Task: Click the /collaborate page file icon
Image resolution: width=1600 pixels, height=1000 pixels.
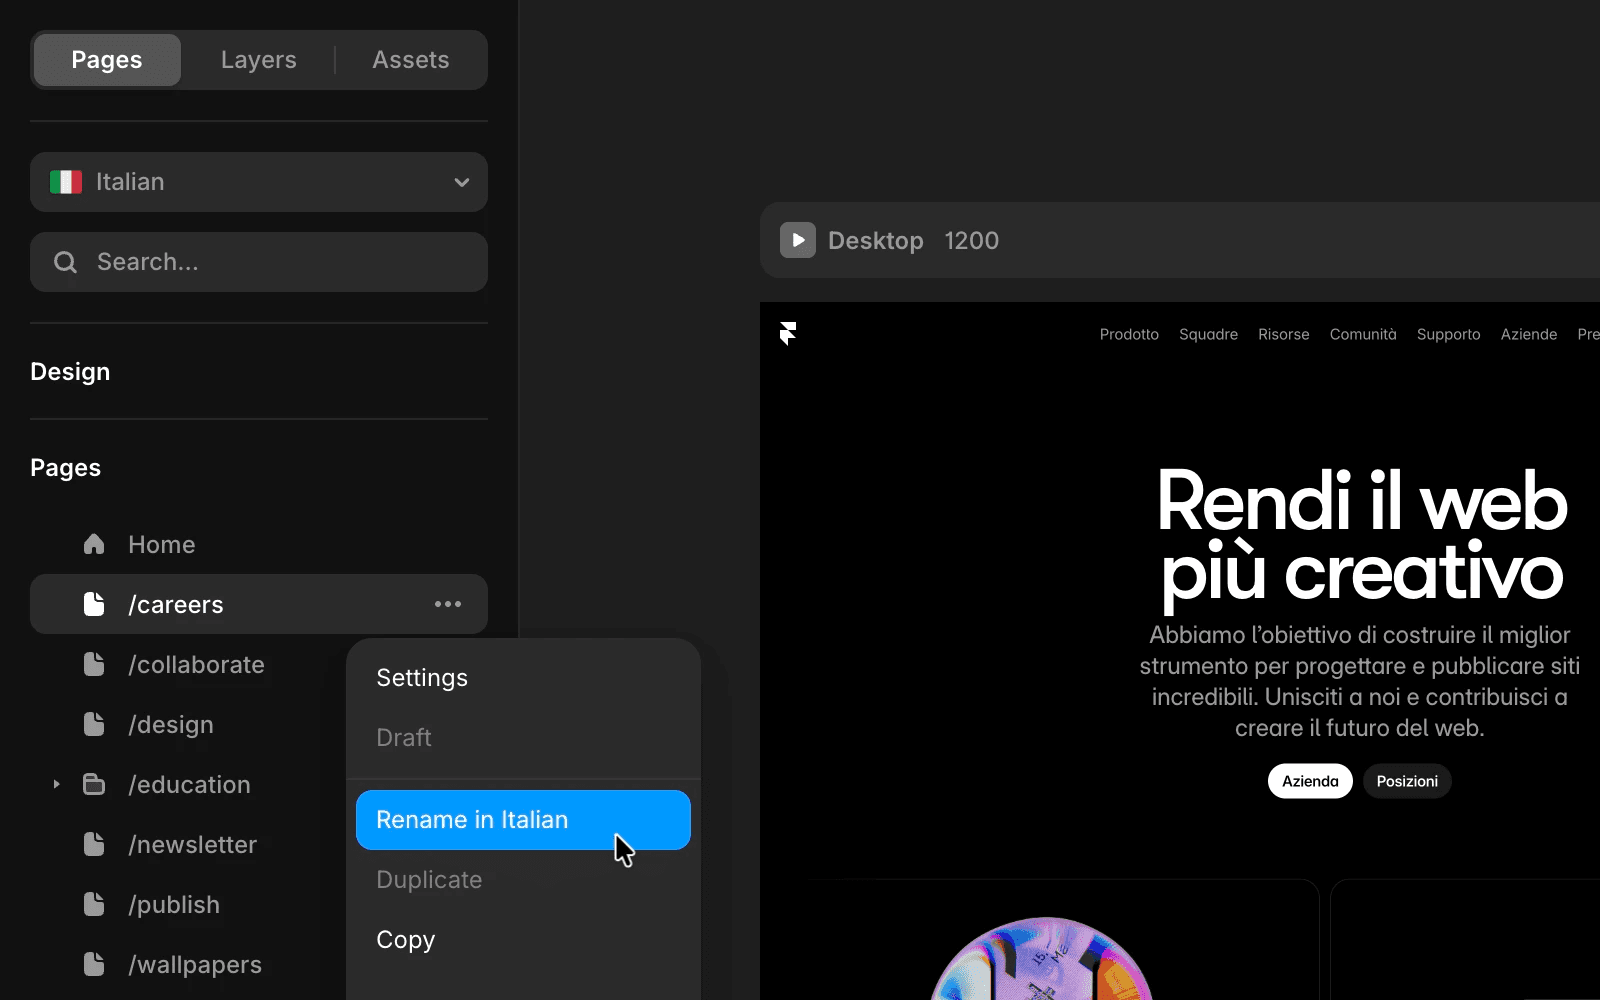Action: tap(94, 664)
